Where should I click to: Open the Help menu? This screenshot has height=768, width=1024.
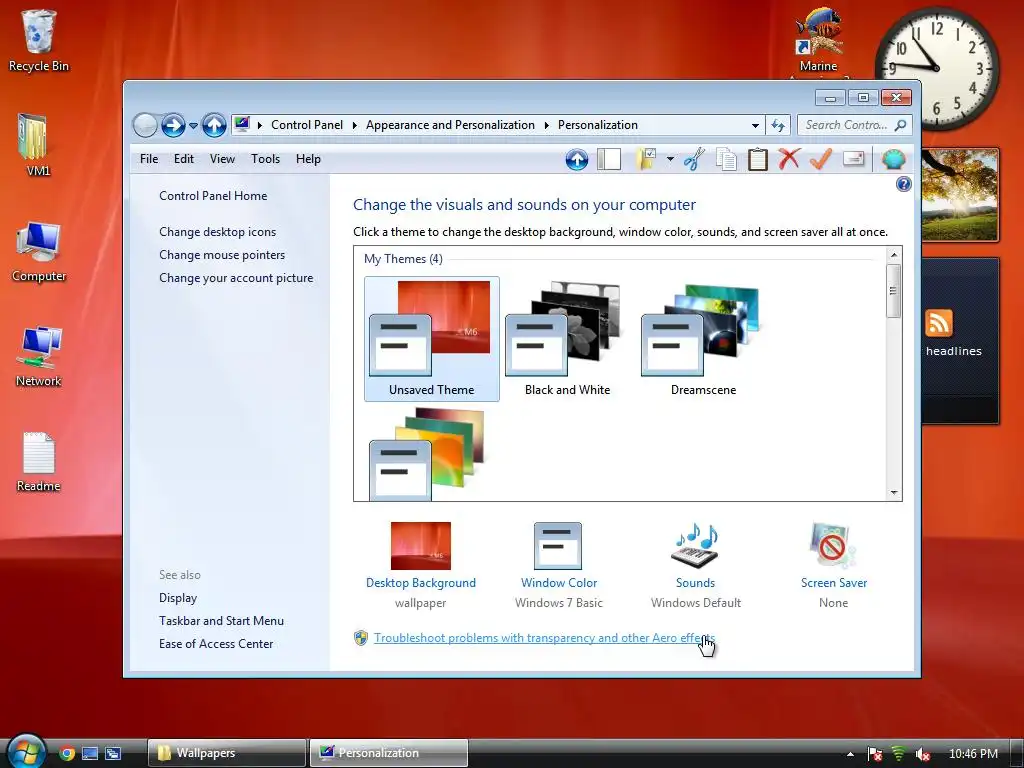(x=308, y=159)
